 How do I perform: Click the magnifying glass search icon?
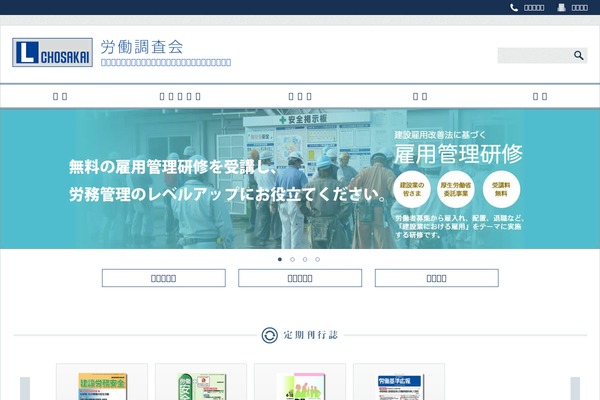coord(579,56)
